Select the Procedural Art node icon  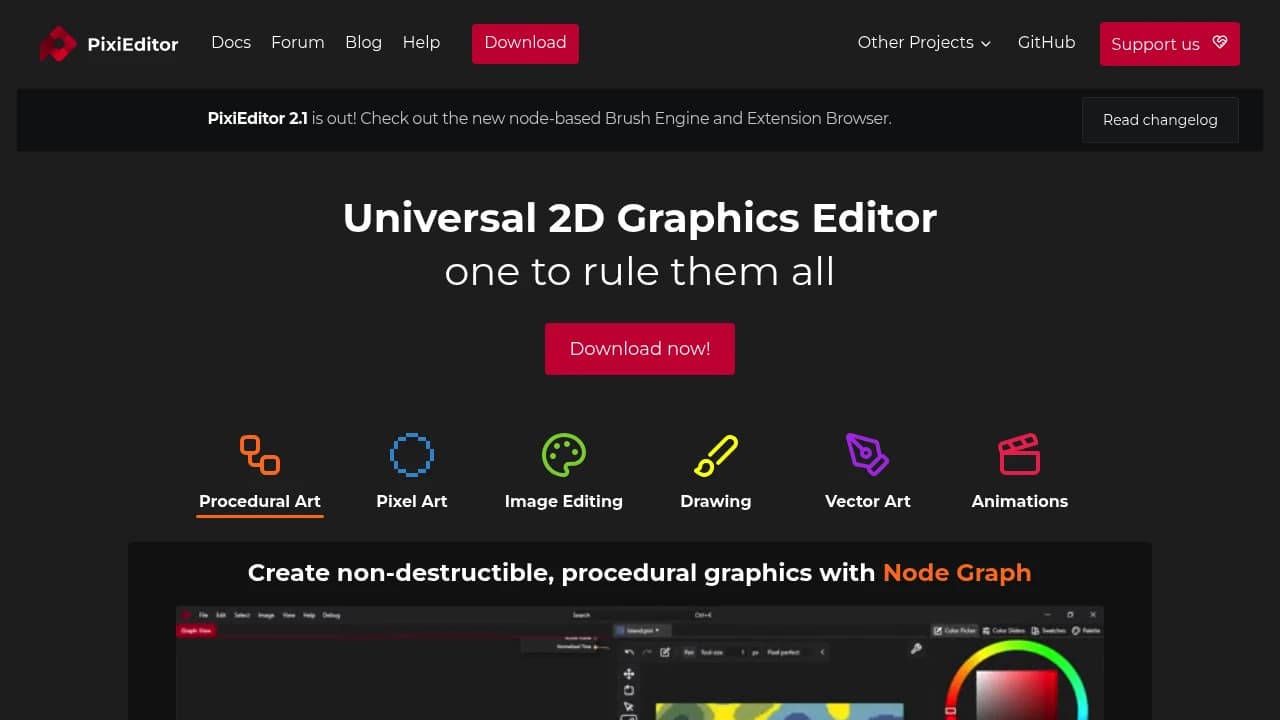tap(260, 455)
